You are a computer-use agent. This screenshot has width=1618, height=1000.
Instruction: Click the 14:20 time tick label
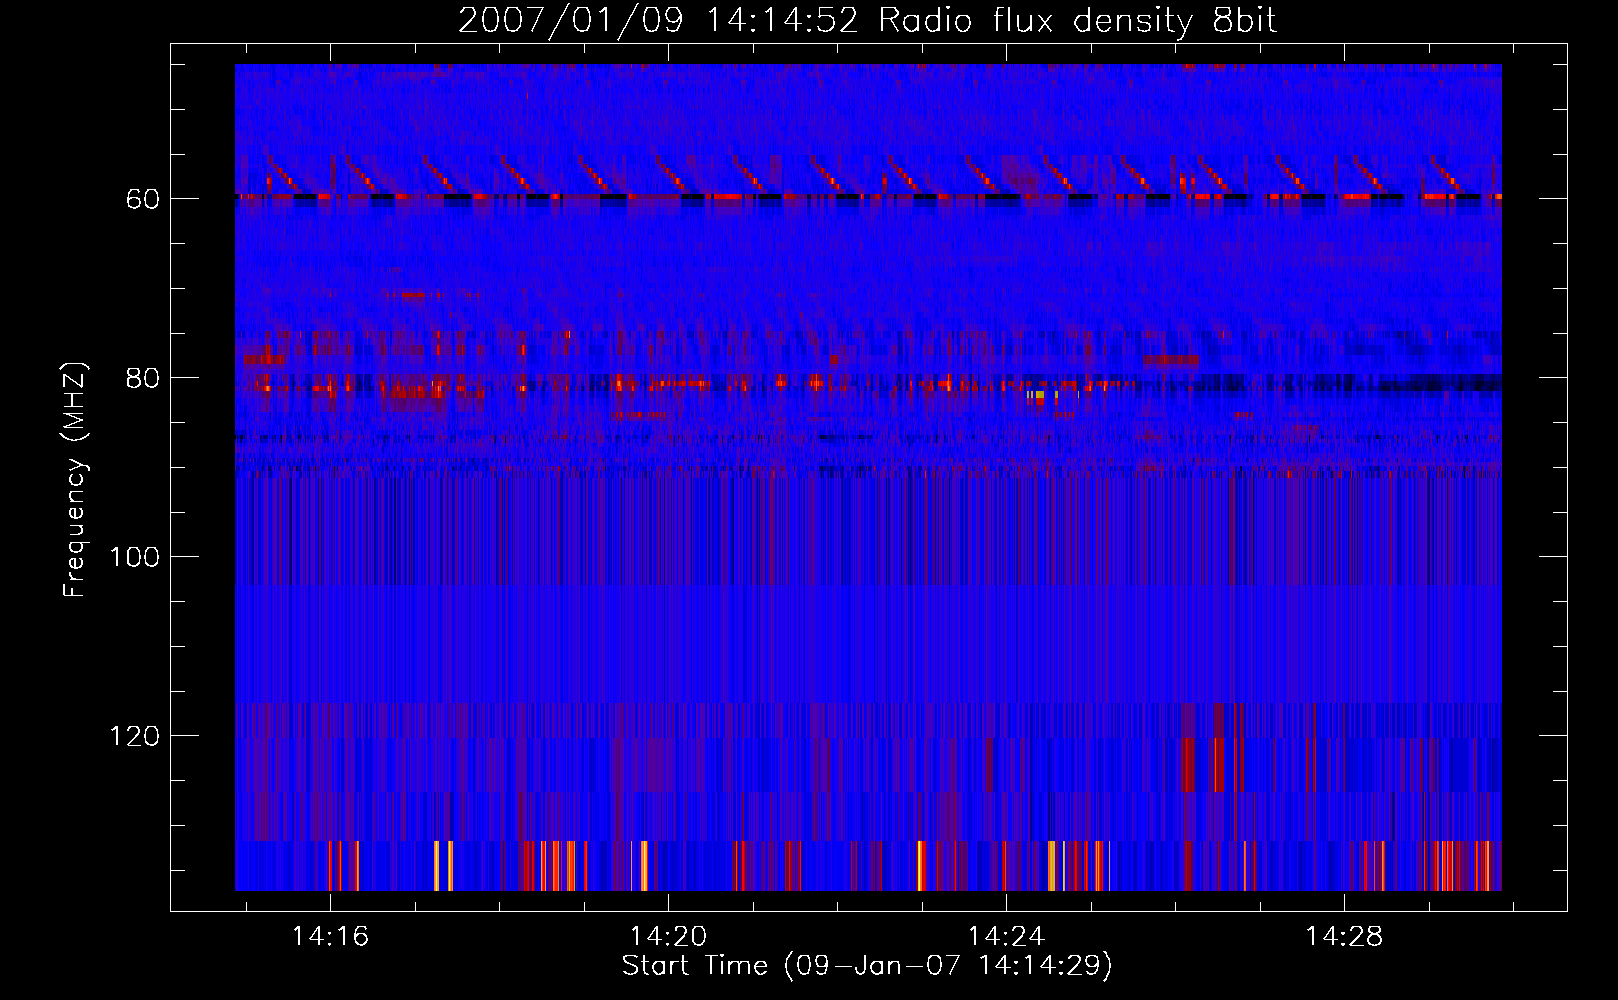[668, 937]
